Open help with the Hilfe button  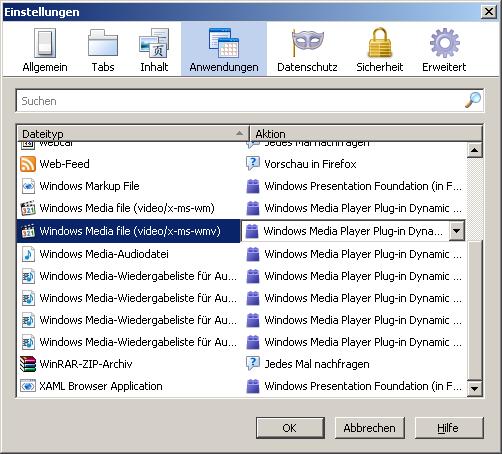point(449,428)
